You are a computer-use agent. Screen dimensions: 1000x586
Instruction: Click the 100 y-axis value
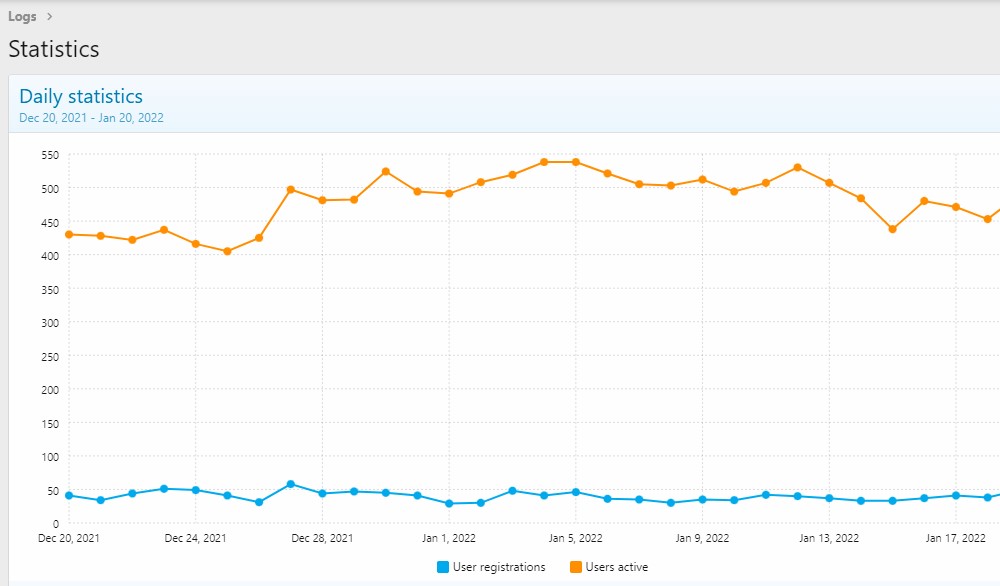[x=50, y=457]
